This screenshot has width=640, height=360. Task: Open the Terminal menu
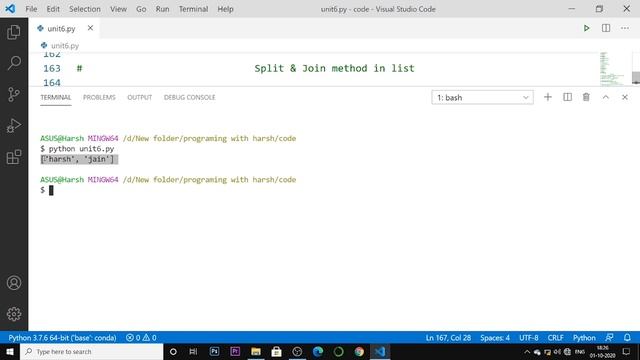pyautogui.click(x=193, y=9)
